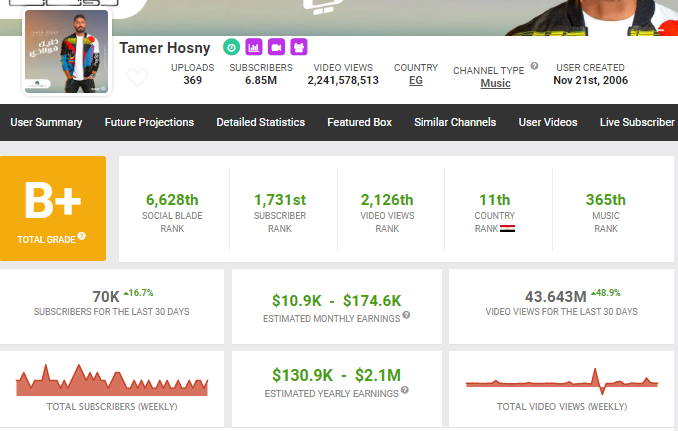
Task: Click the purple bar chart icon
Action: coord(253,47)
